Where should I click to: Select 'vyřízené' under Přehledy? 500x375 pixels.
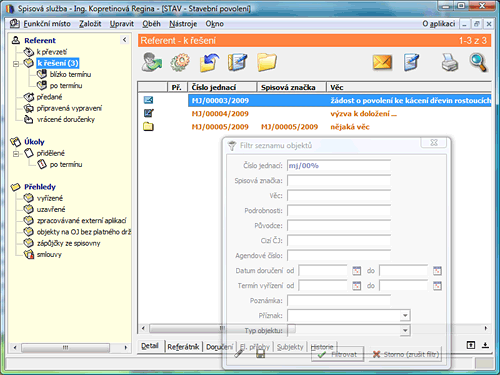[x=50, y=198]
